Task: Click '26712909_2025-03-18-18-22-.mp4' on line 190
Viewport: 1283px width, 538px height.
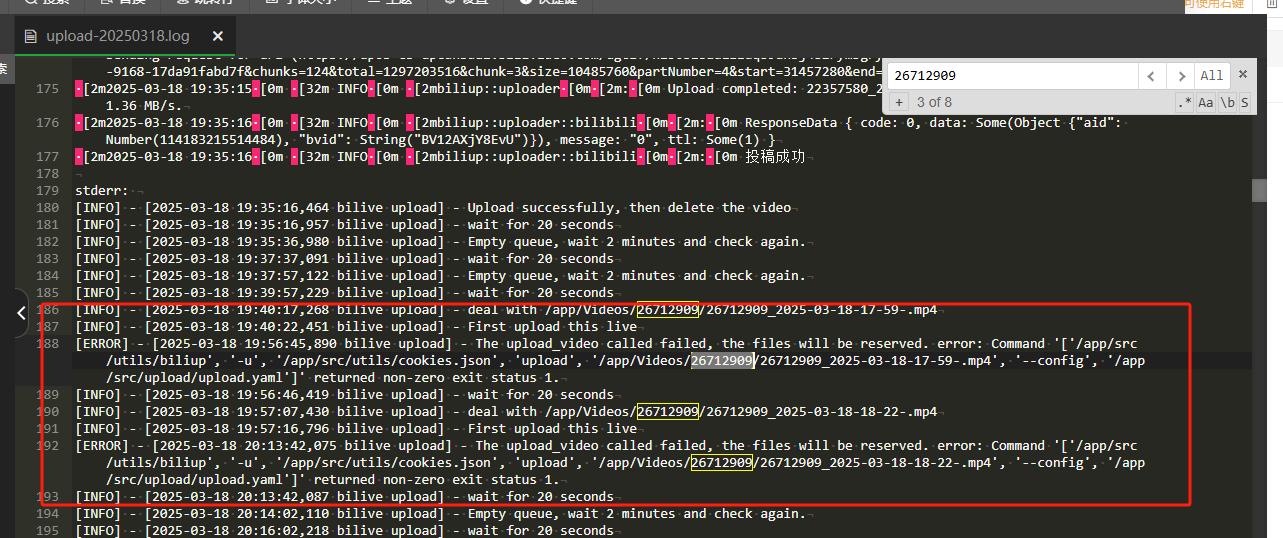Action: 822,411
